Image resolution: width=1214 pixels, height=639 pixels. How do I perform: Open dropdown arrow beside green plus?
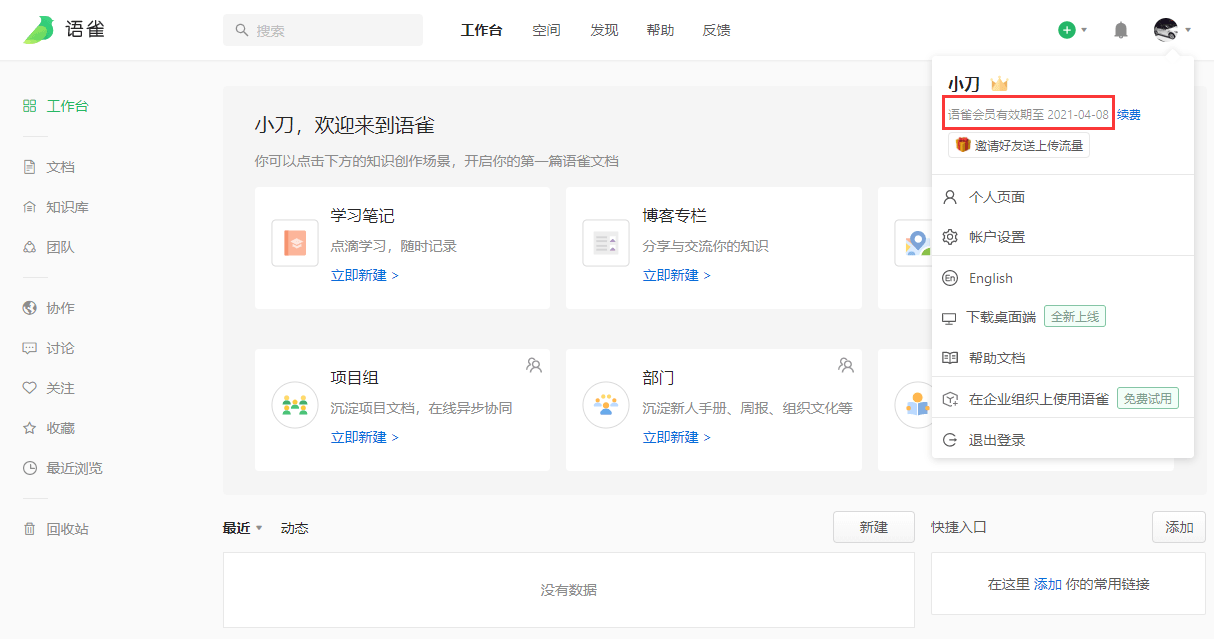tap(1084, 30)
